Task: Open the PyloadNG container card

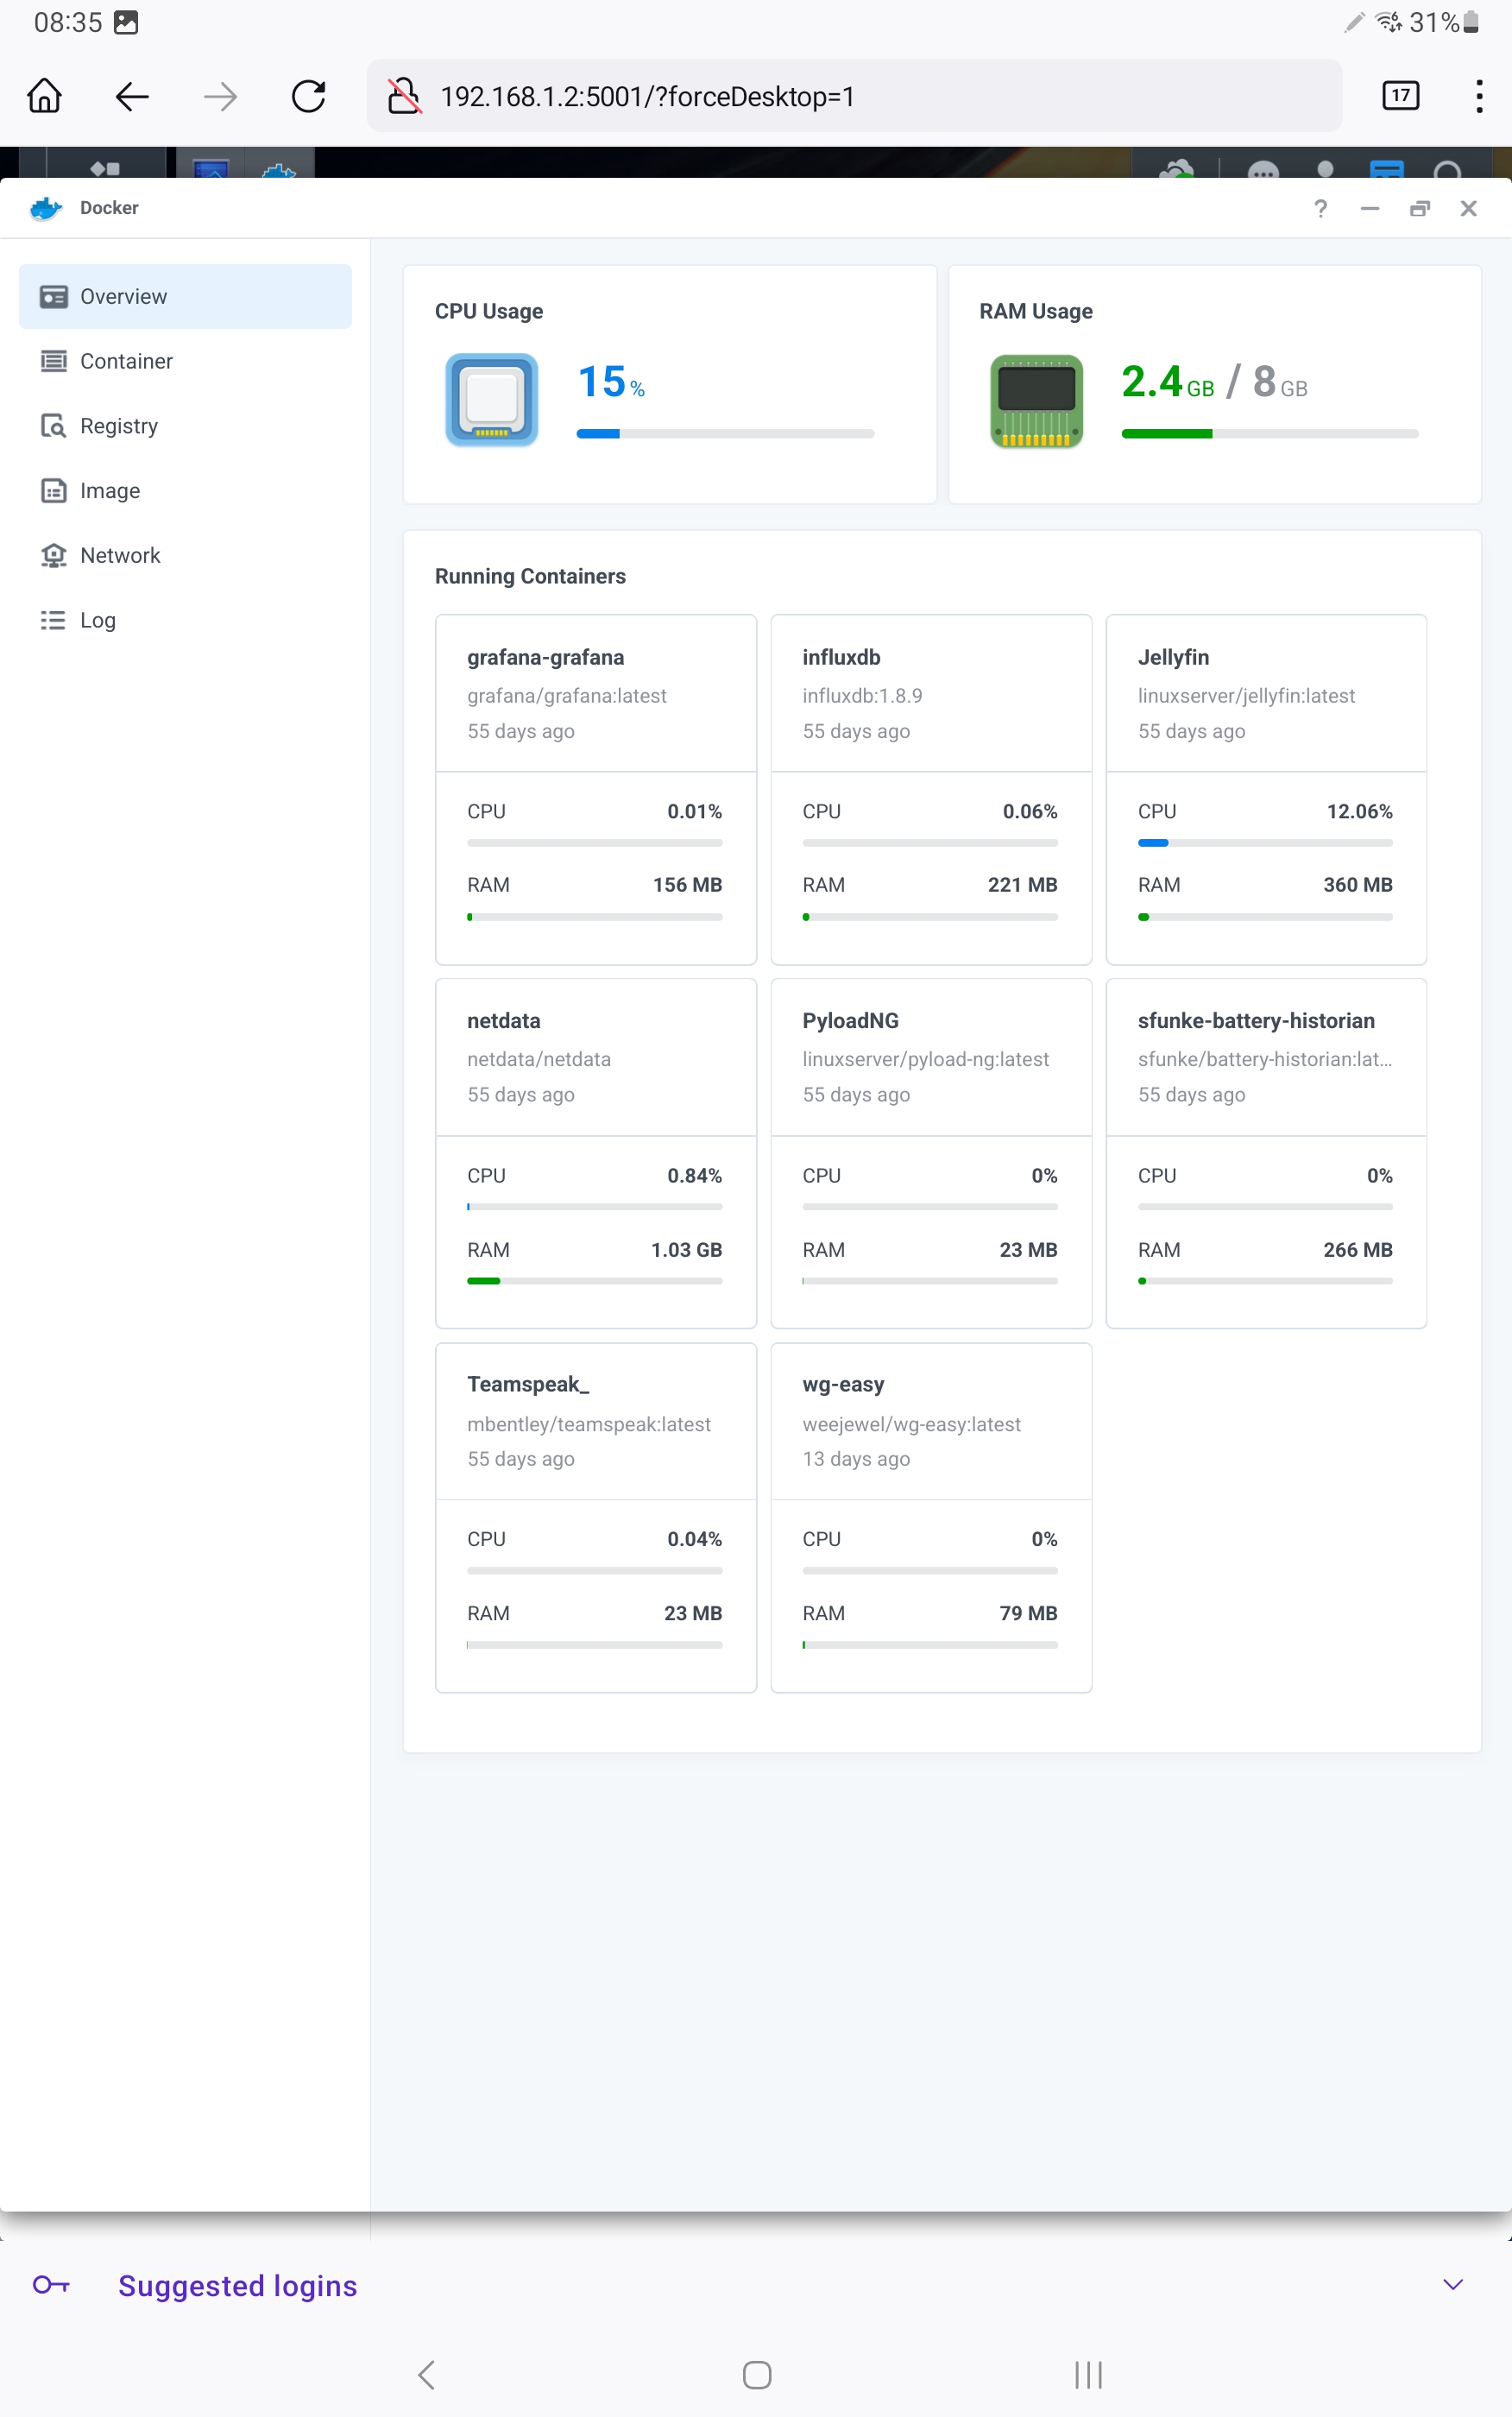Action: pyautogui.click(x=931, y=1153)
